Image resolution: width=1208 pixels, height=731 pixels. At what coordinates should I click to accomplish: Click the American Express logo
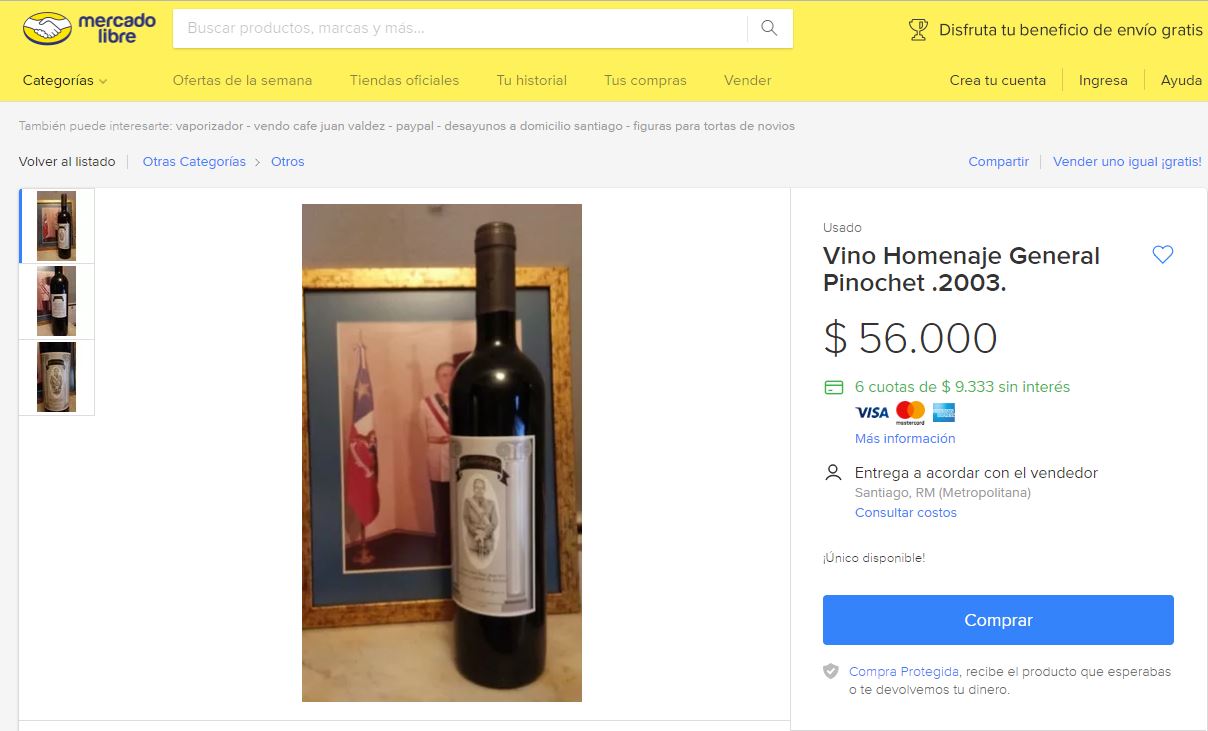click(x=943, y=412)
